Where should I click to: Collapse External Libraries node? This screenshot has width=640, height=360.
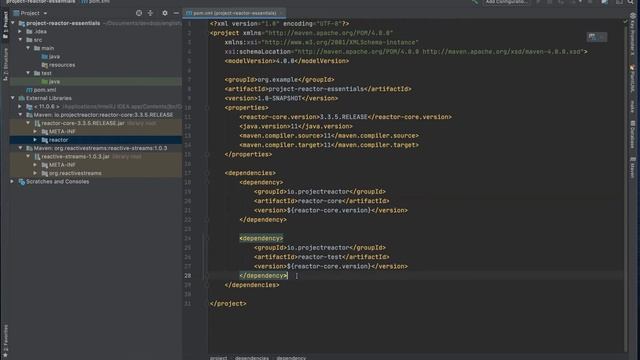click(13, 98)
